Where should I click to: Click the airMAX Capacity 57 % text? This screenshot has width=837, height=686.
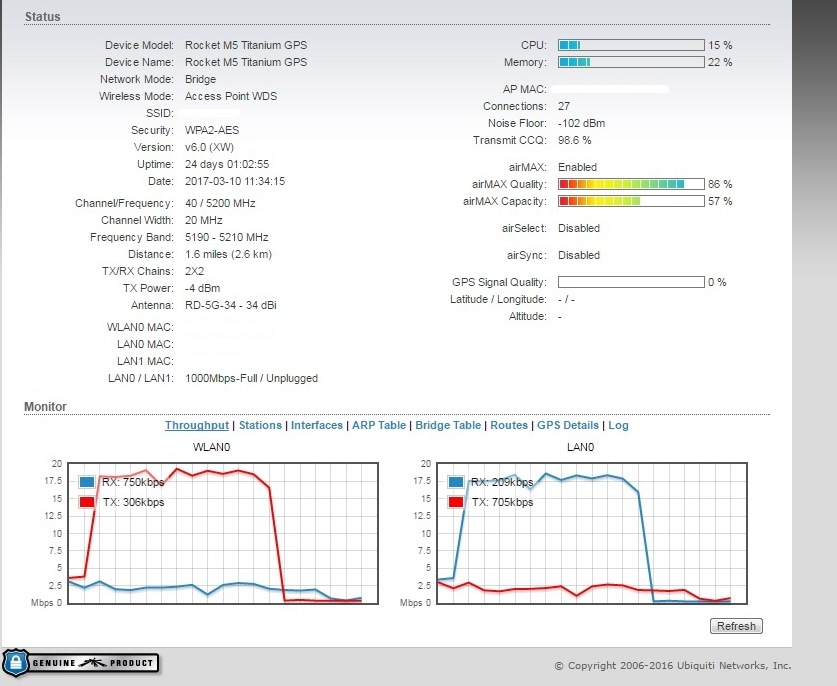click(x=720, y=201)
